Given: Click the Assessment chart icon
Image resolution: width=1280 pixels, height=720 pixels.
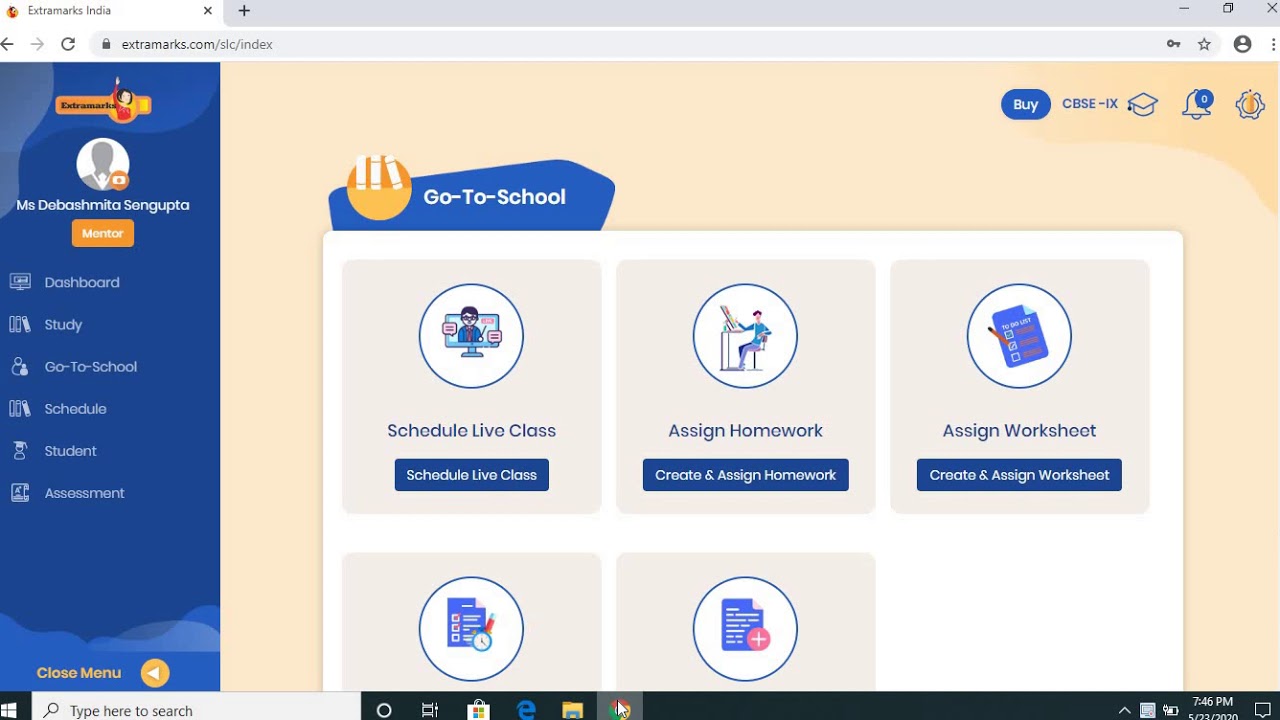Looking at the screenshot, I should (20, 492).
